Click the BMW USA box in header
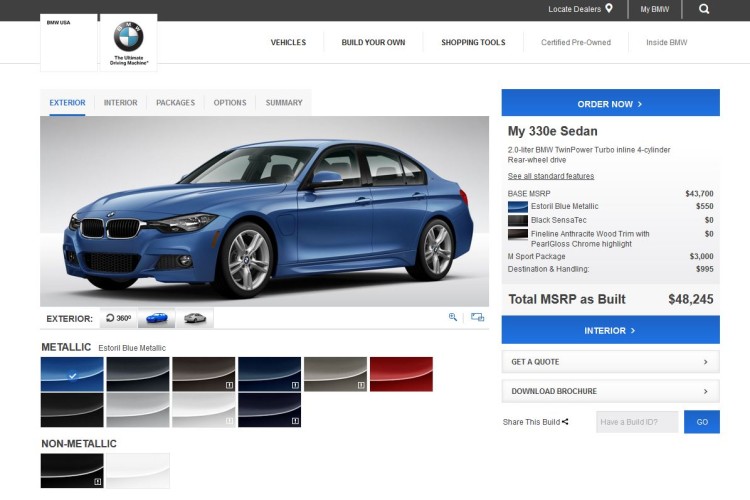The image size is (750, 500). (69, 43)
